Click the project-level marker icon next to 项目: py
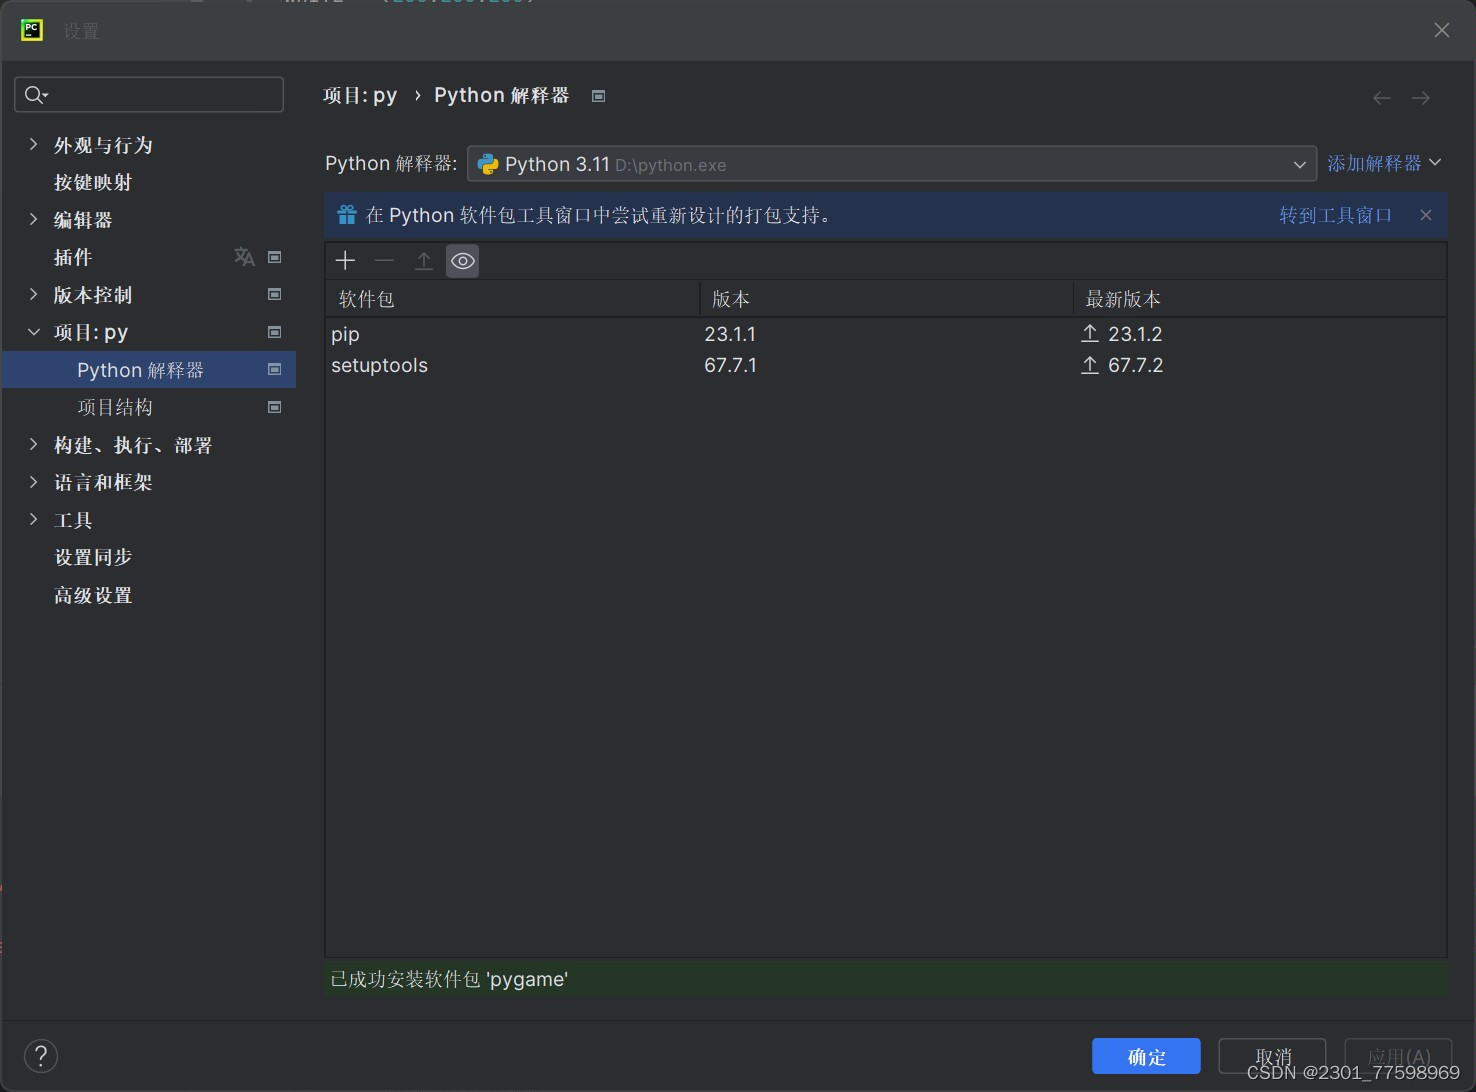1476x1092 pixels. pyautogui.click(x=275, y=332)
